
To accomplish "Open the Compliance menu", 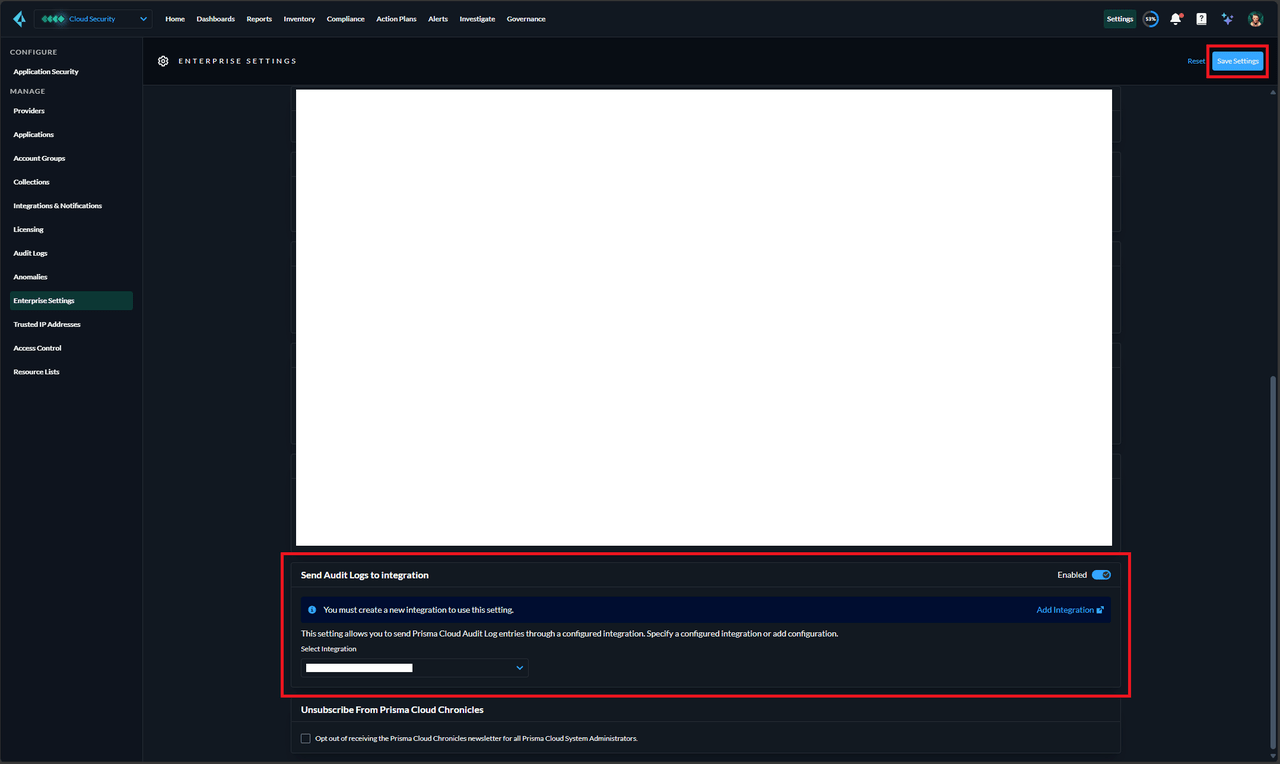I will 346,19.
